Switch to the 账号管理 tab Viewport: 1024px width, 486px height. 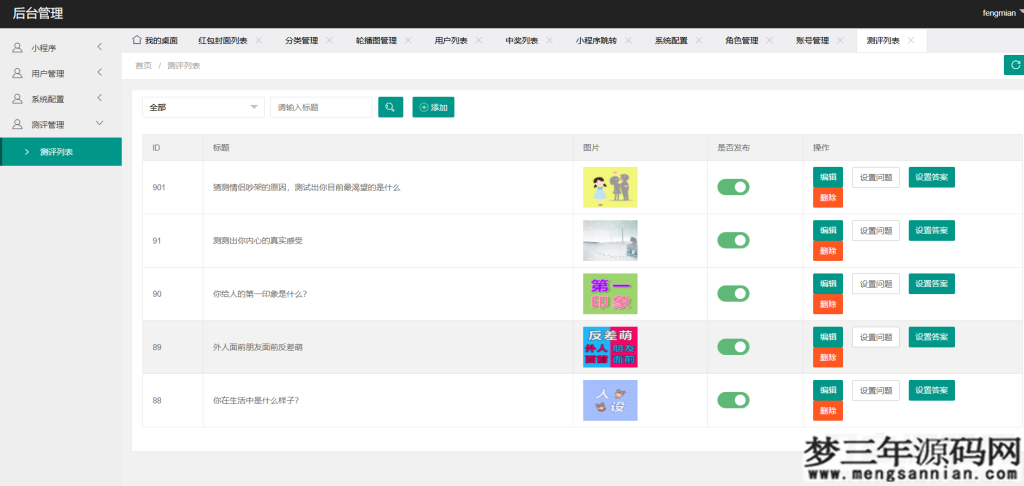(812, 40)
